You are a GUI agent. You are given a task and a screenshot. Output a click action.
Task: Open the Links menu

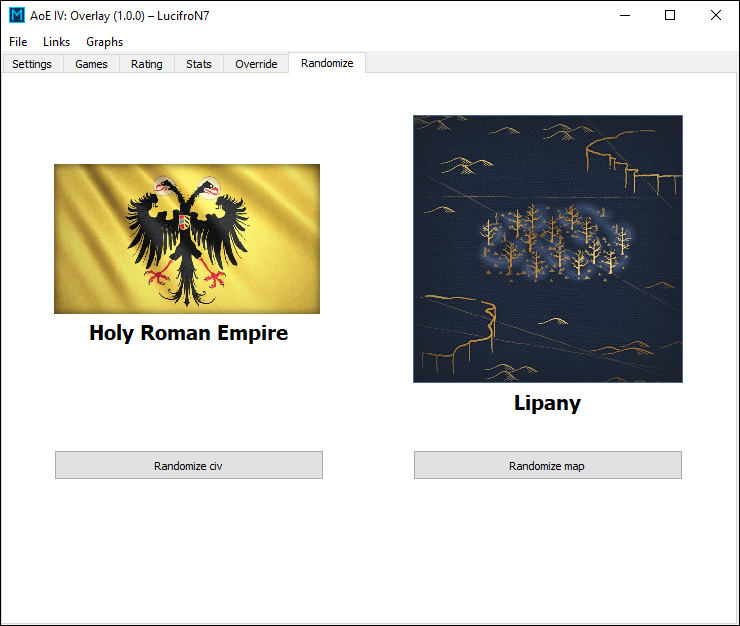(56, 42)
